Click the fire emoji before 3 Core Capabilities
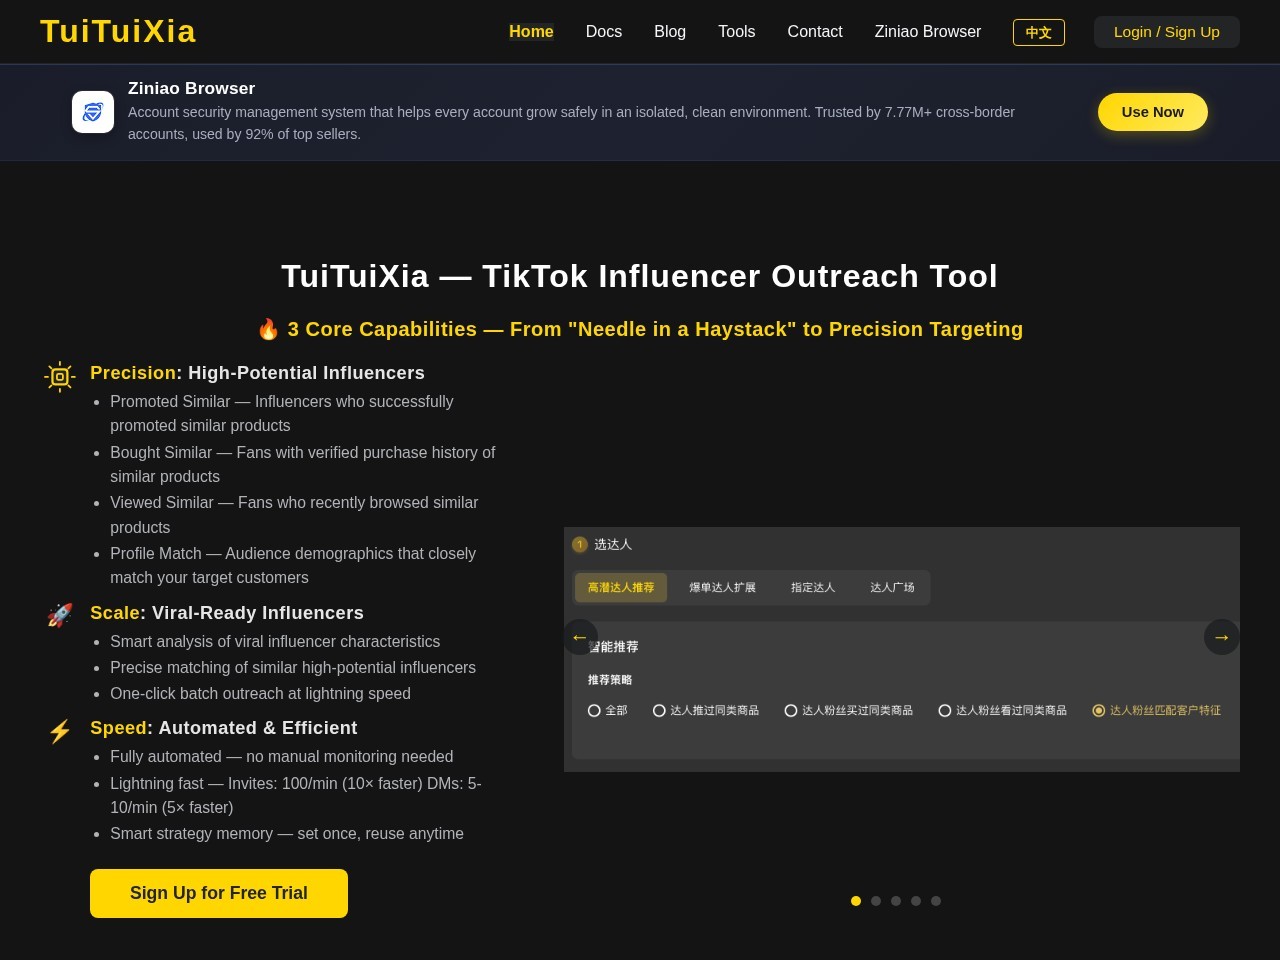This screenshot has height=960, width=1280. click(x=268, y=329)
